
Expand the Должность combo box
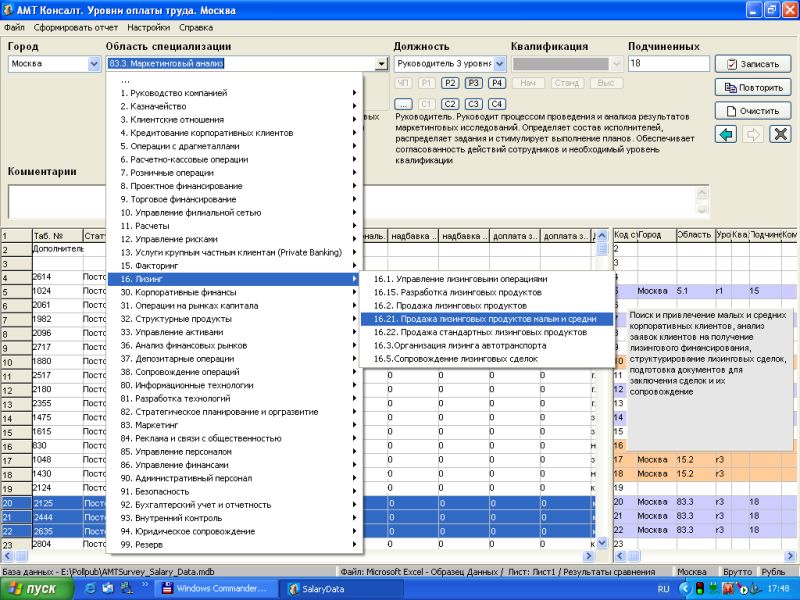coord(500,64)
